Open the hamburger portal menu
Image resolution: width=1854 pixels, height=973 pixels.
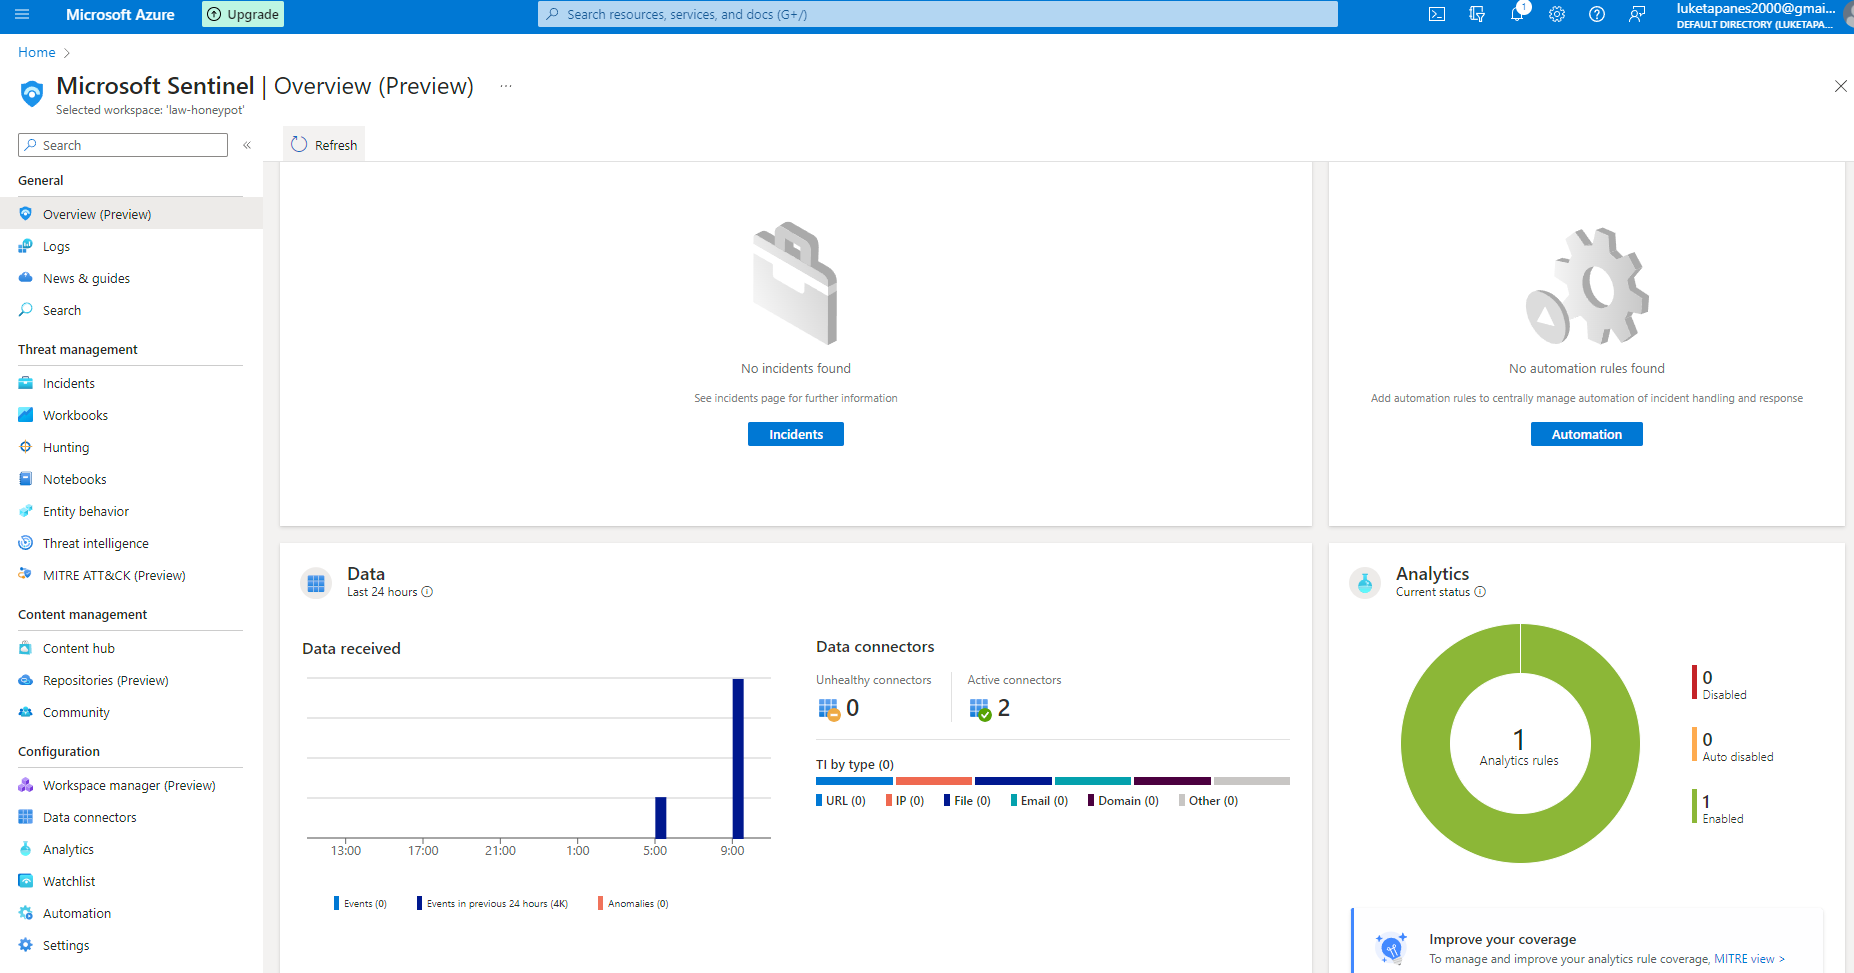pos(22,14)
